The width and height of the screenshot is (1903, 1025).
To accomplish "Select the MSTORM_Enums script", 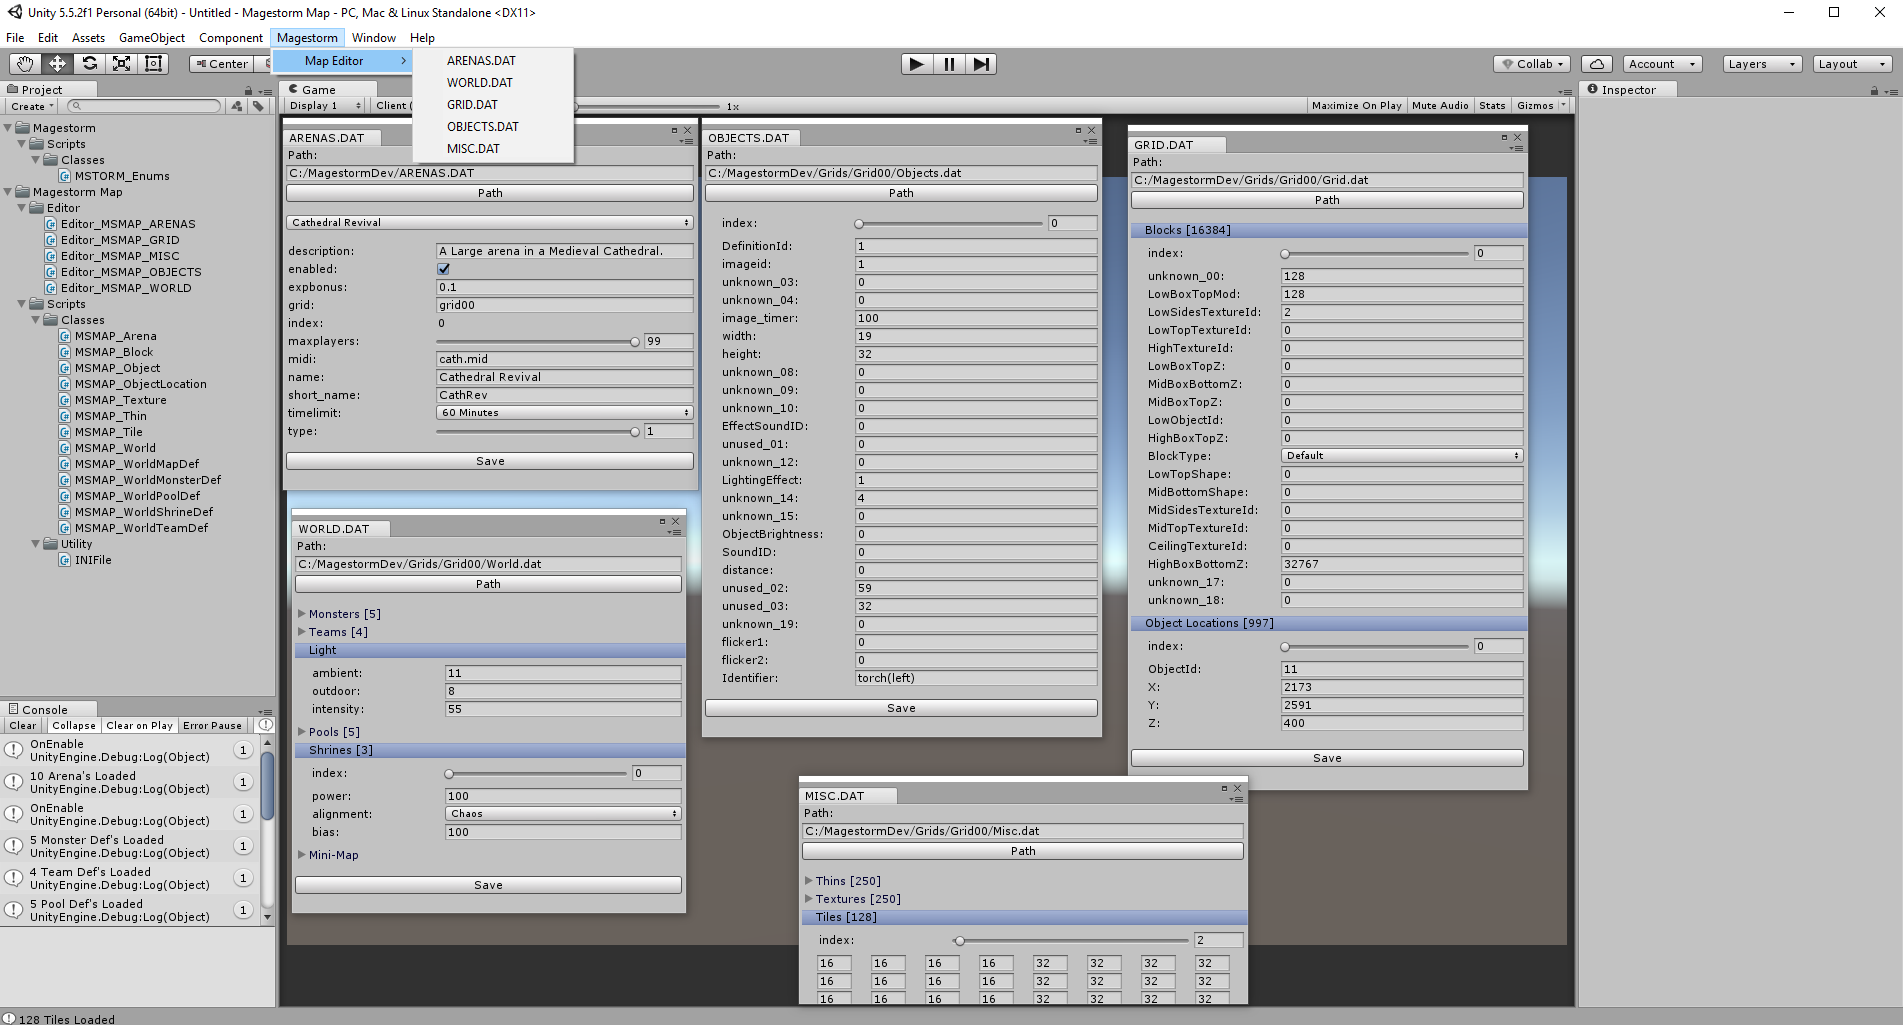I will (122, 176).
